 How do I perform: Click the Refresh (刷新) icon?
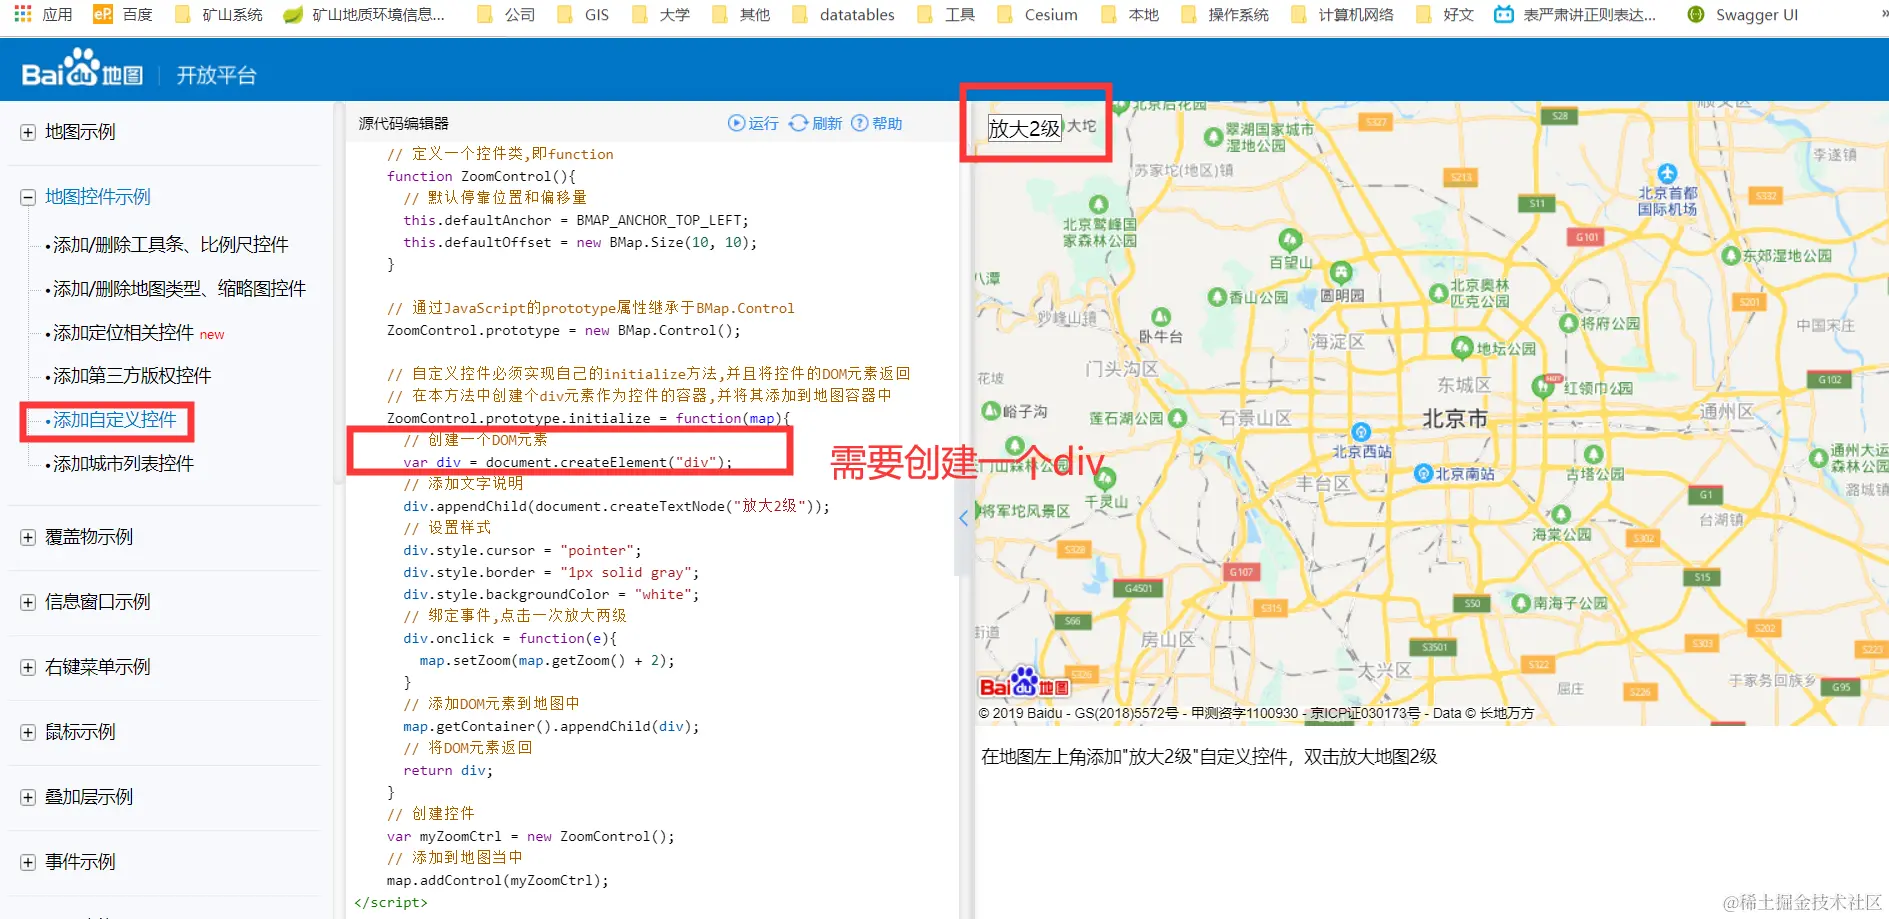coord(798,122)
